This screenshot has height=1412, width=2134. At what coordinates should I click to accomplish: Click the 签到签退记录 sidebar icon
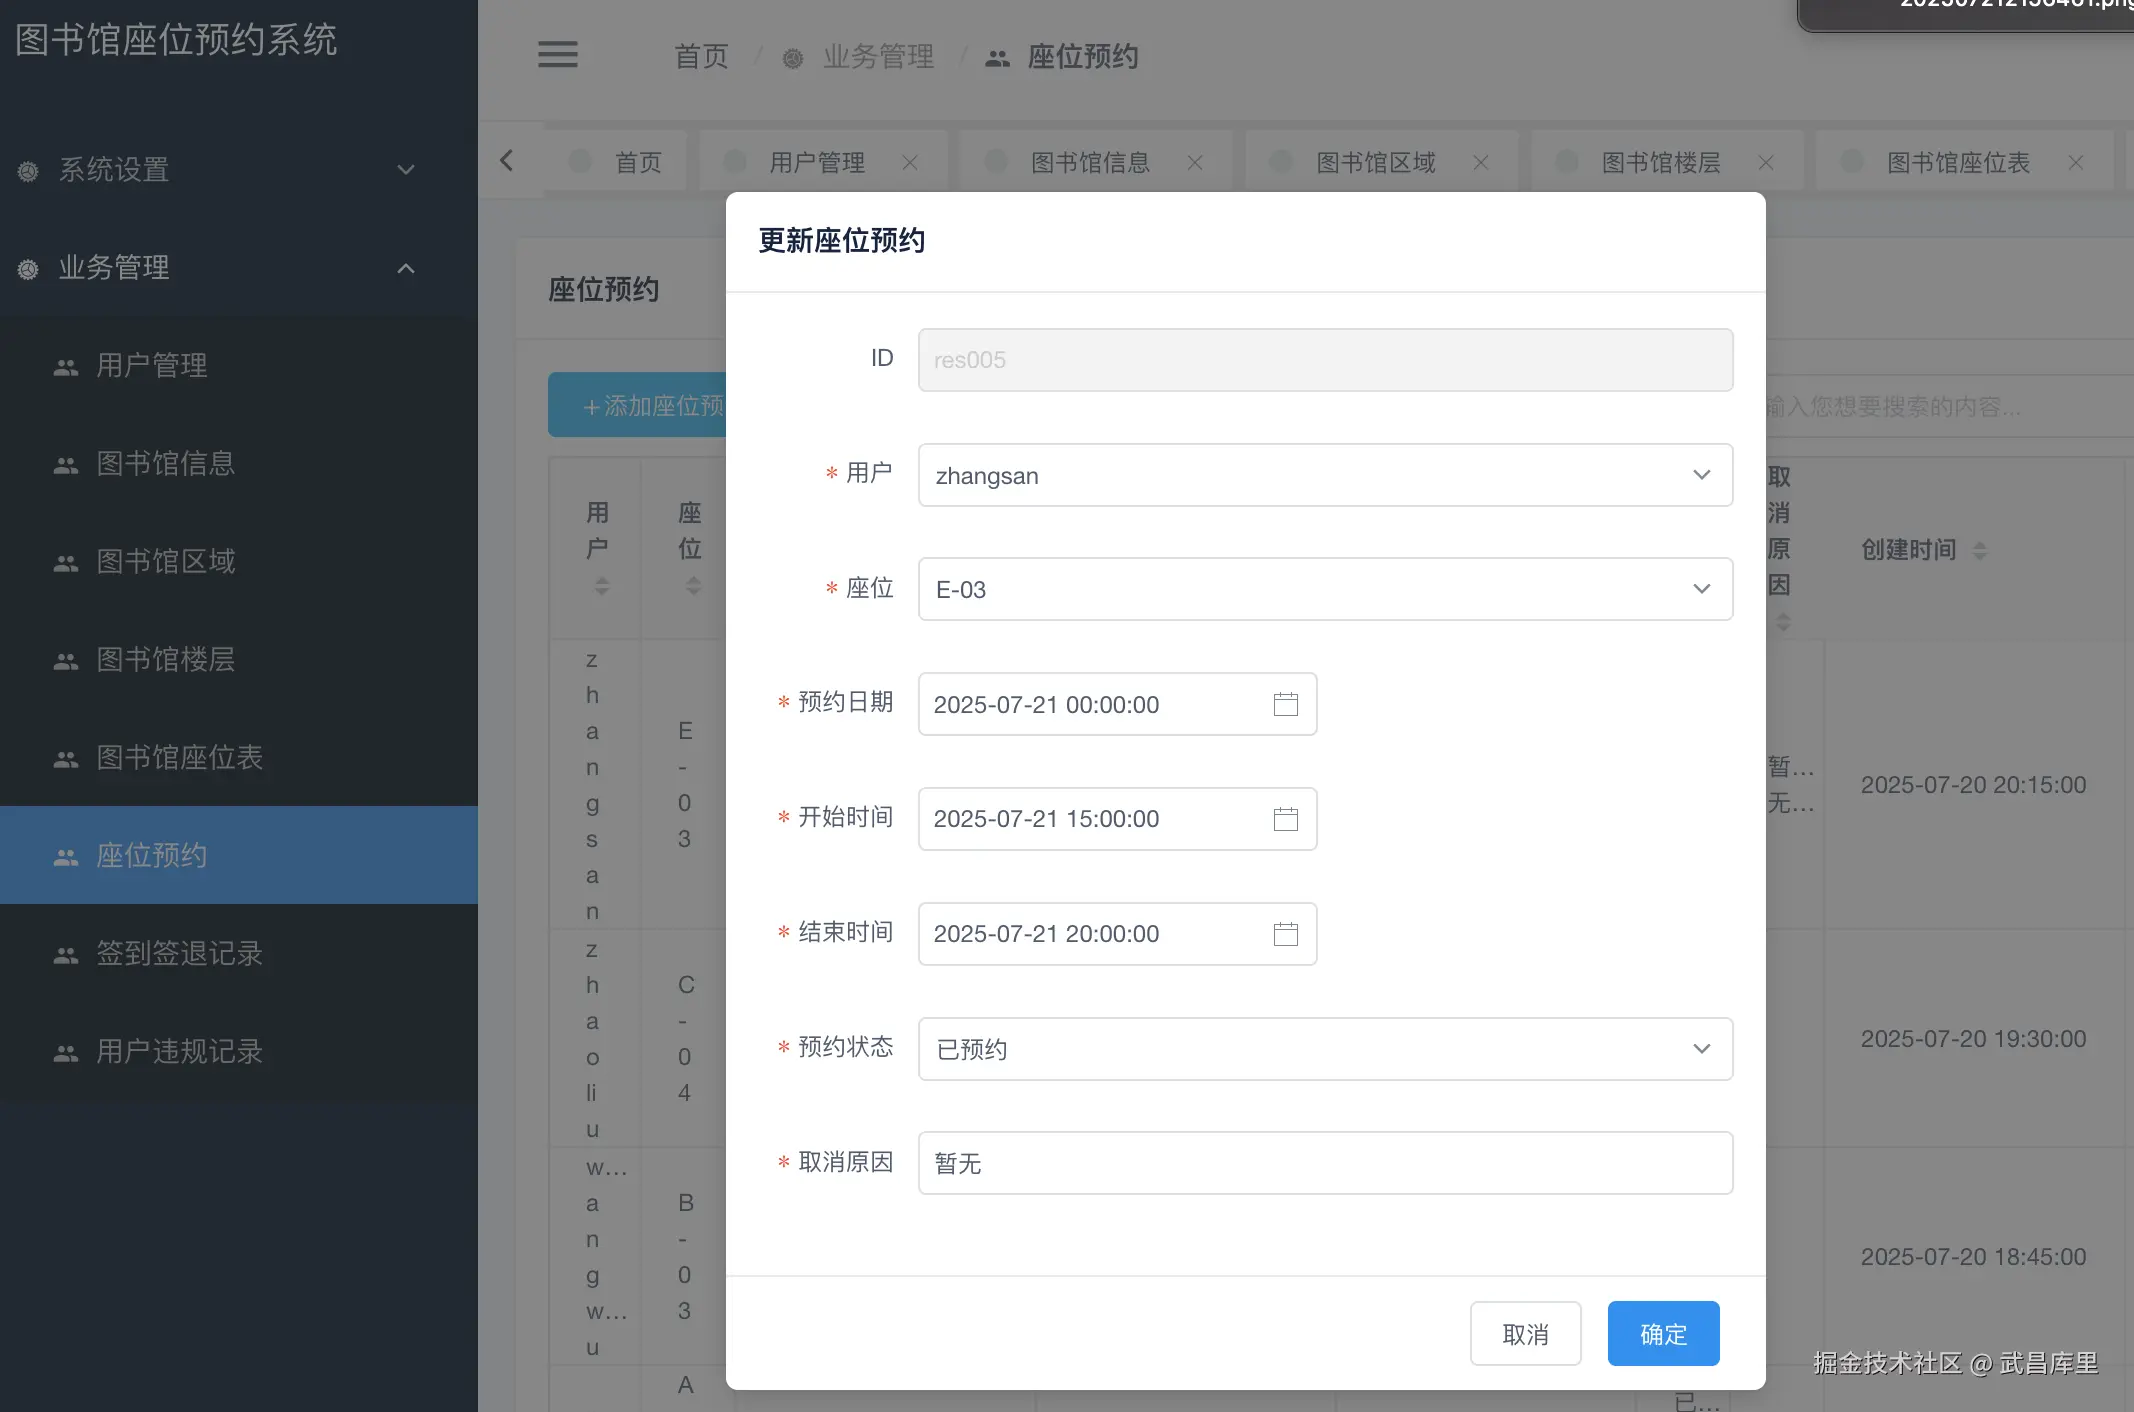click(66, 955)
